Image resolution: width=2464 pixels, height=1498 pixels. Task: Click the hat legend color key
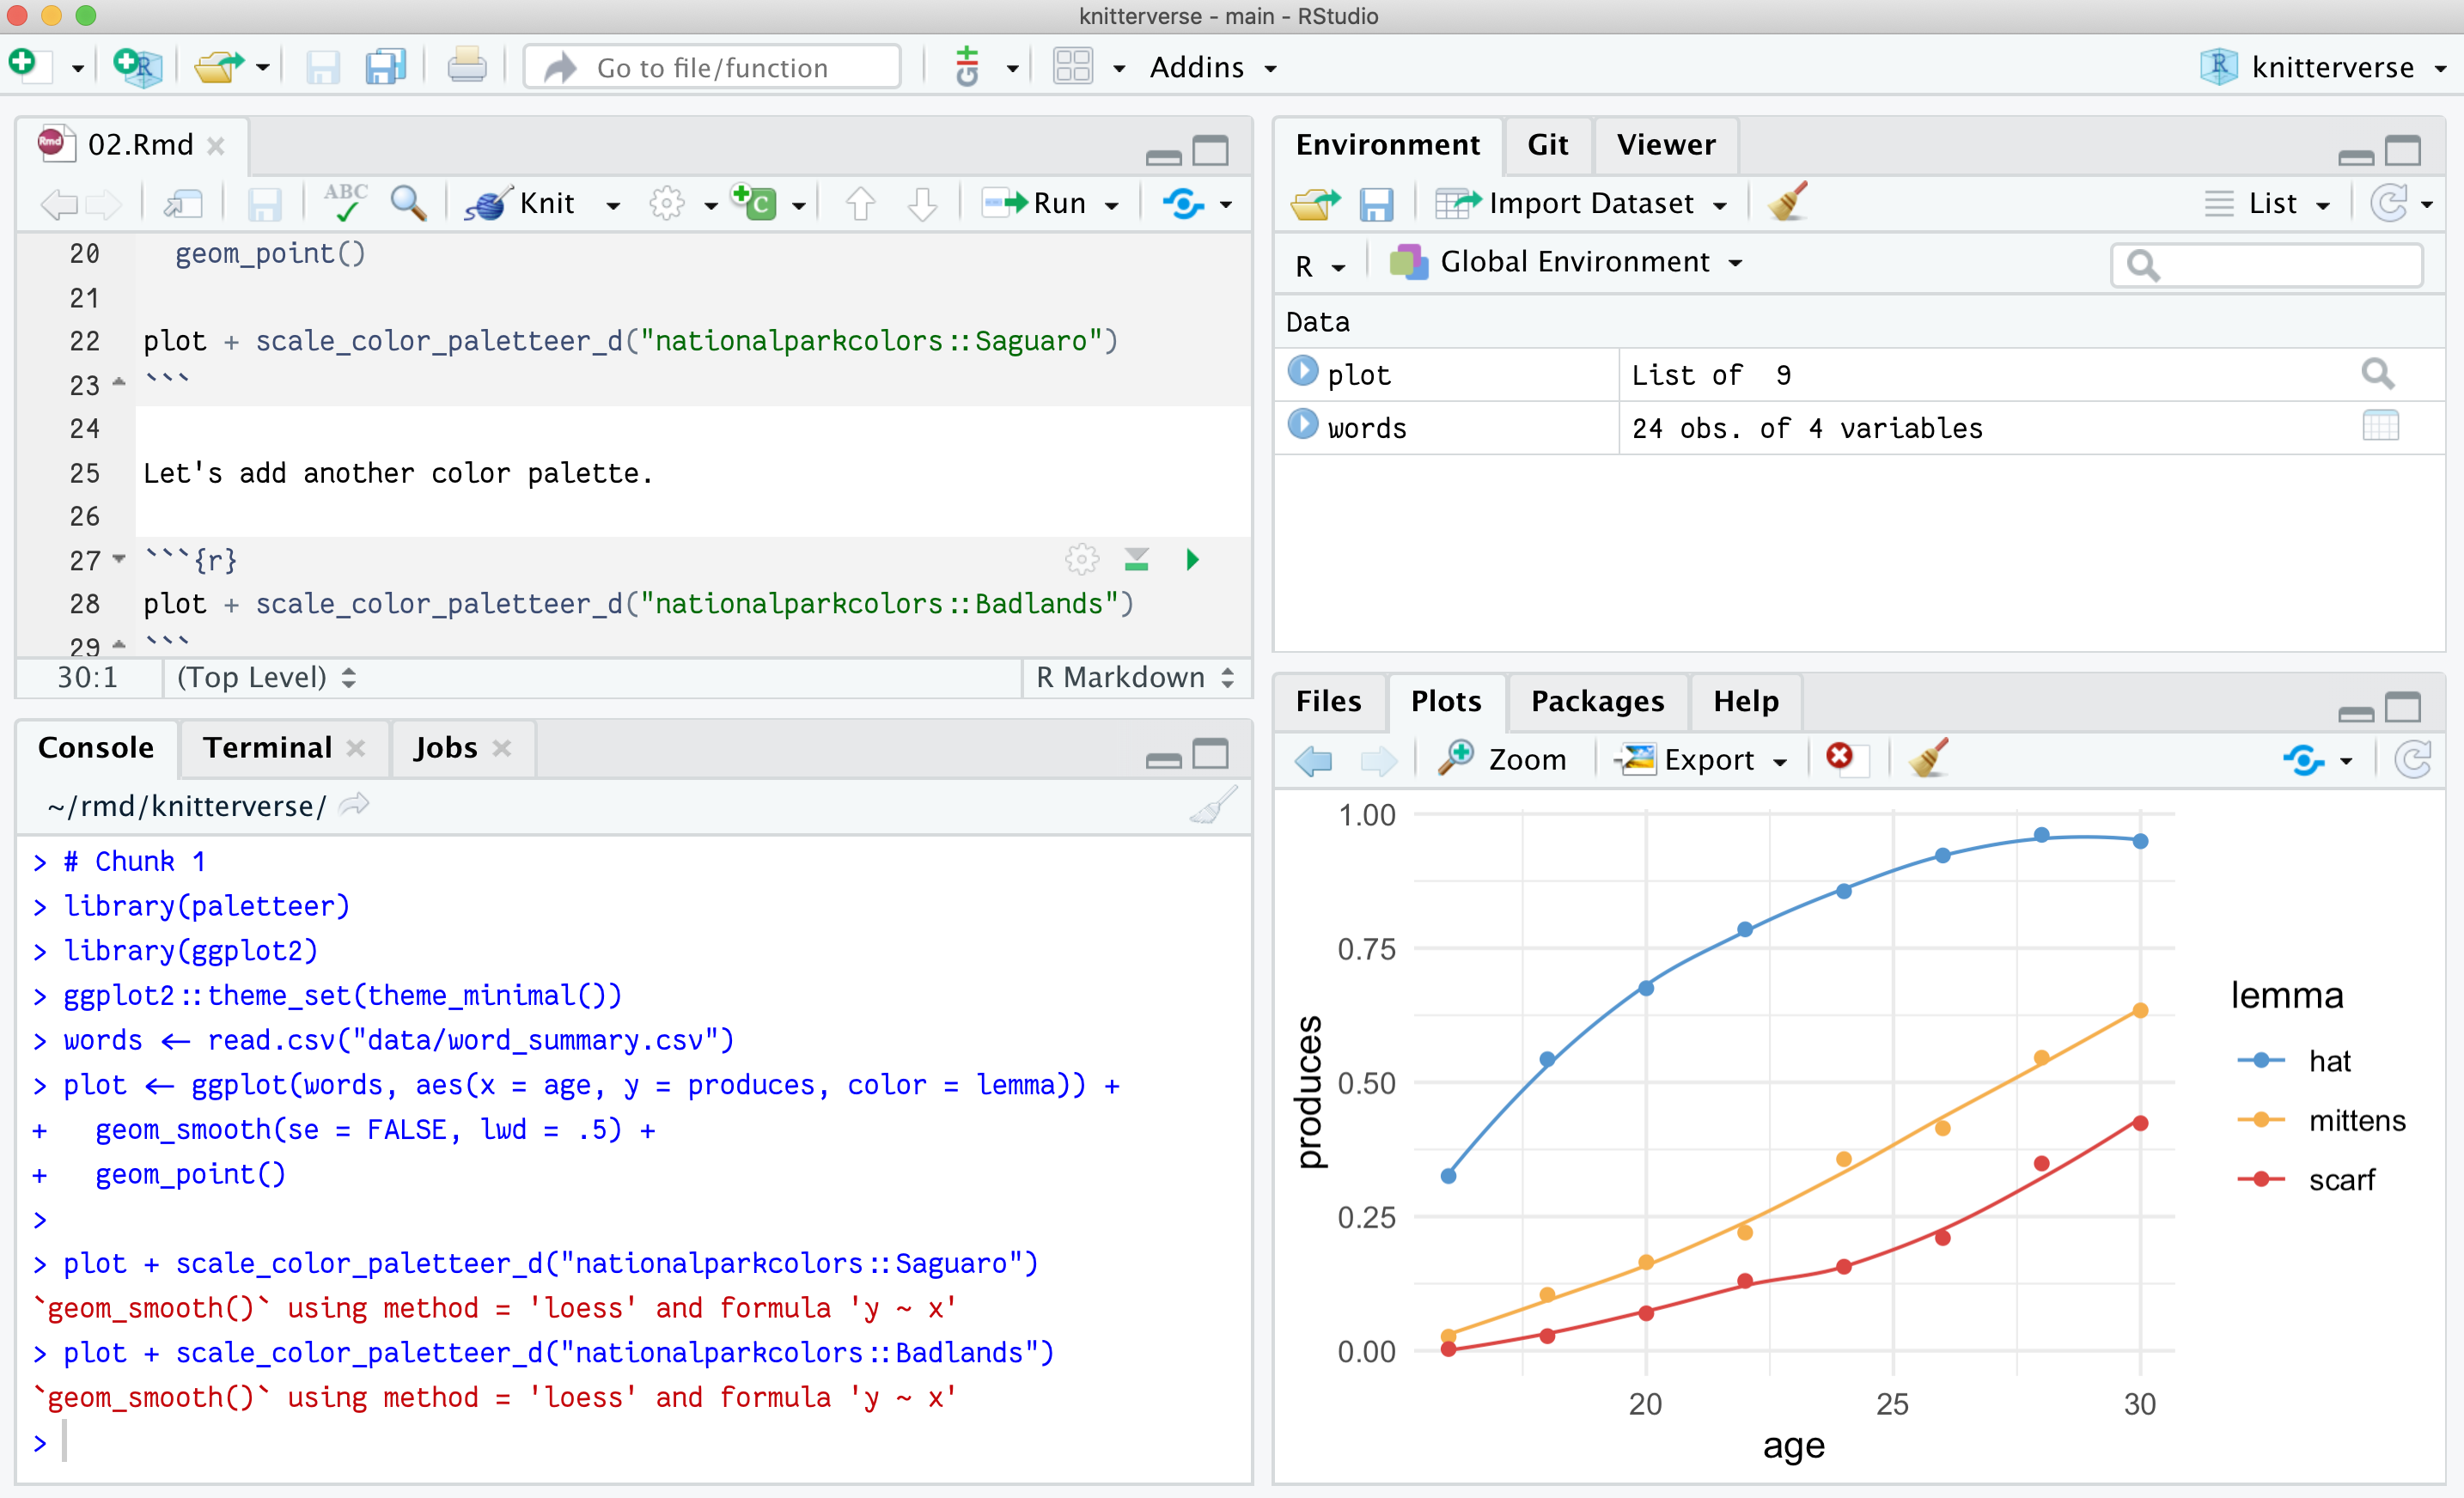pos(2260,1061)
